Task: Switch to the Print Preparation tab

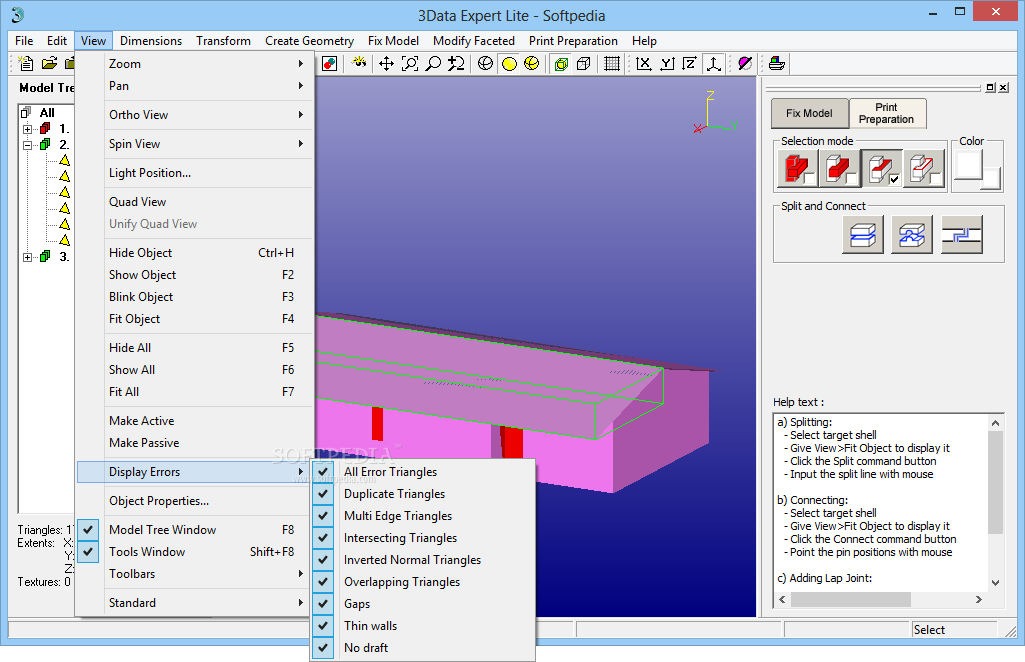Action: point(886,113)
